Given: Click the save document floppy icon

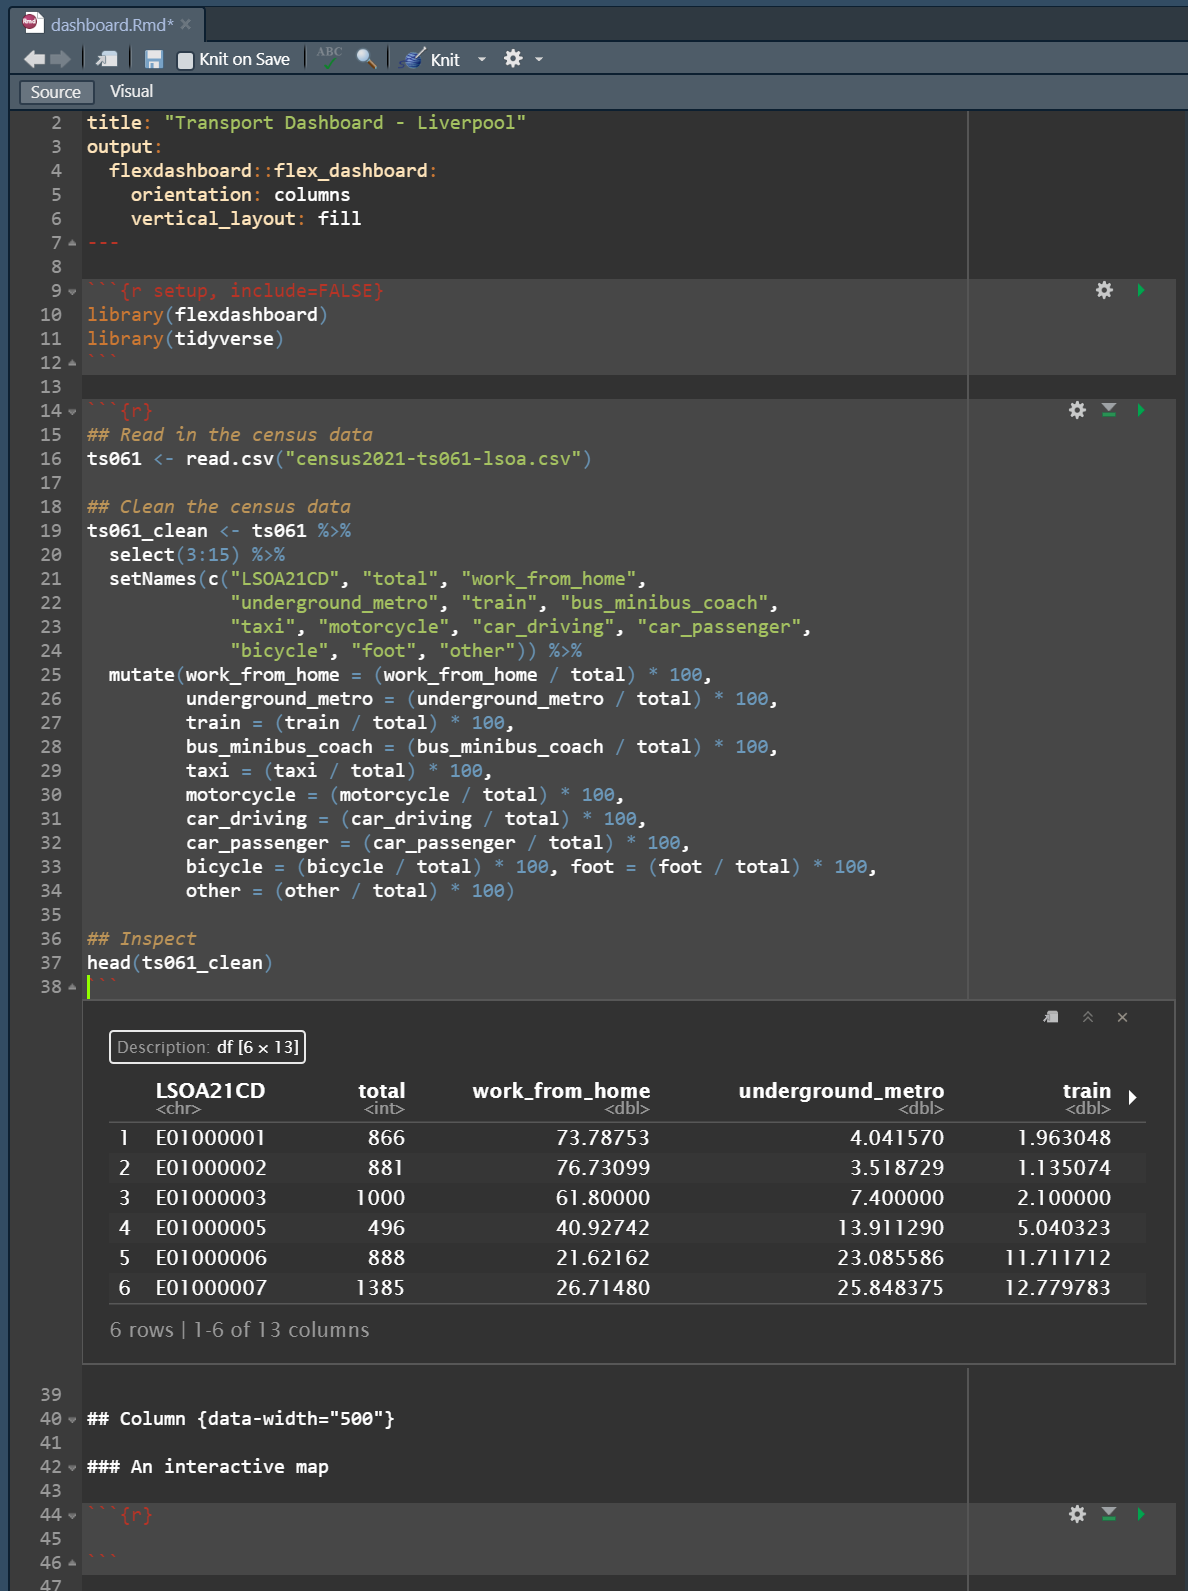Looking at the screenshot, I should pyautogui.click(x=153, y=60).
